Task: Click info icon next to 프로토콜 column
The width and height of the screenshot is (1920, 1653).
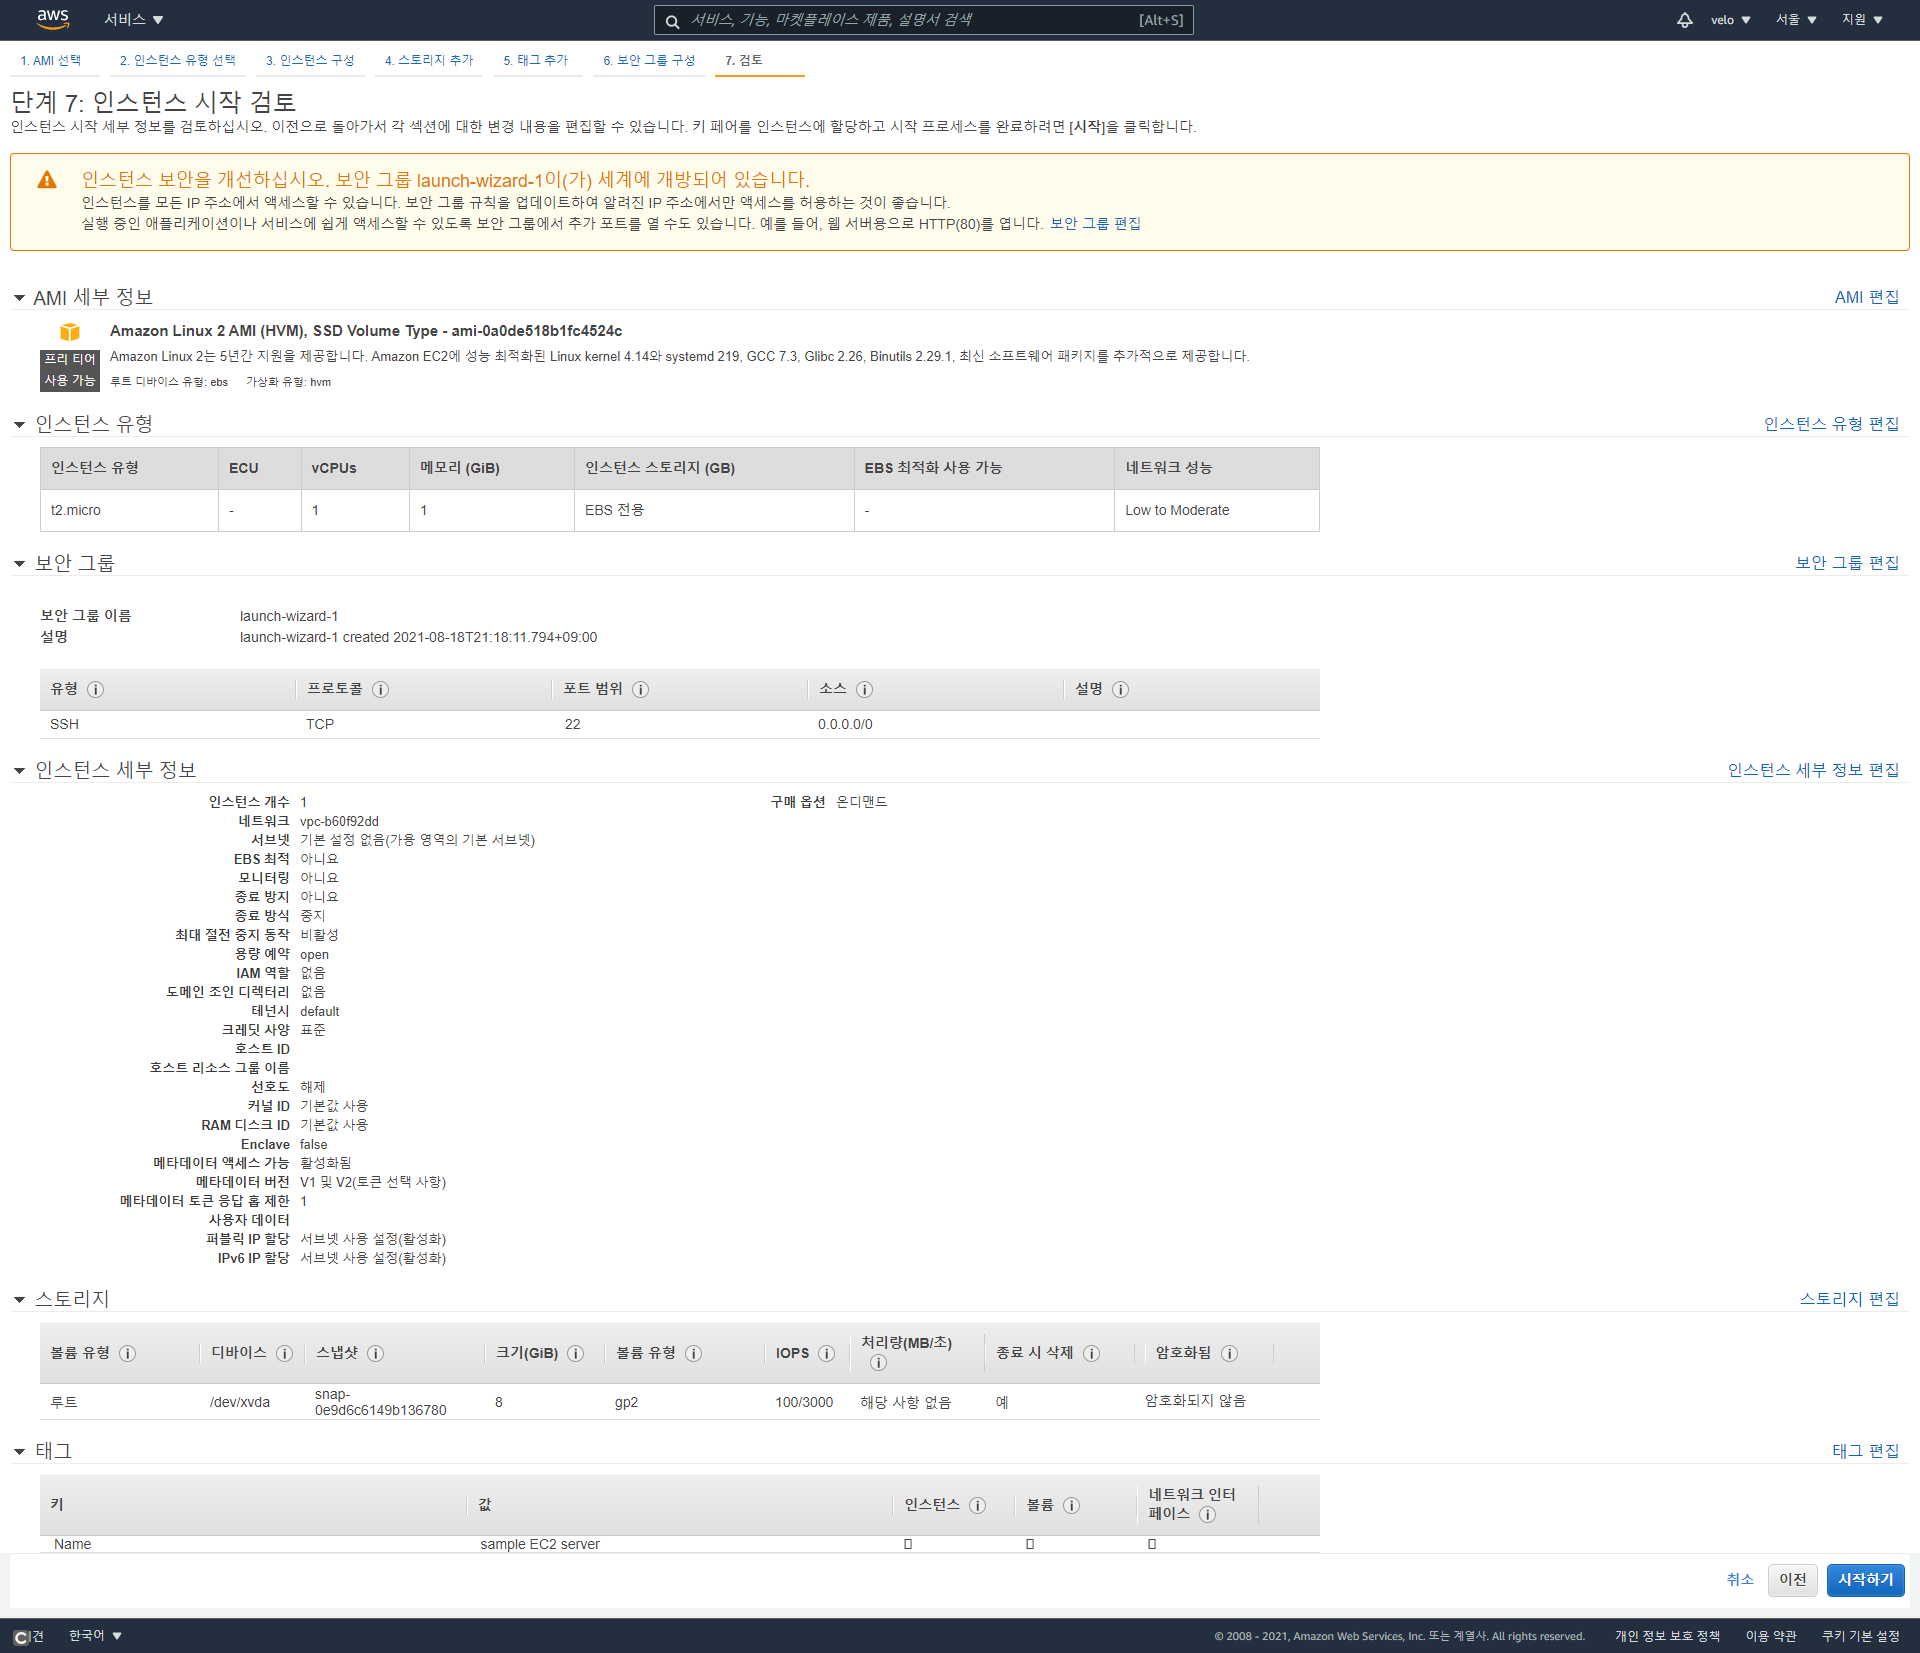Action: tap(380, 689)
